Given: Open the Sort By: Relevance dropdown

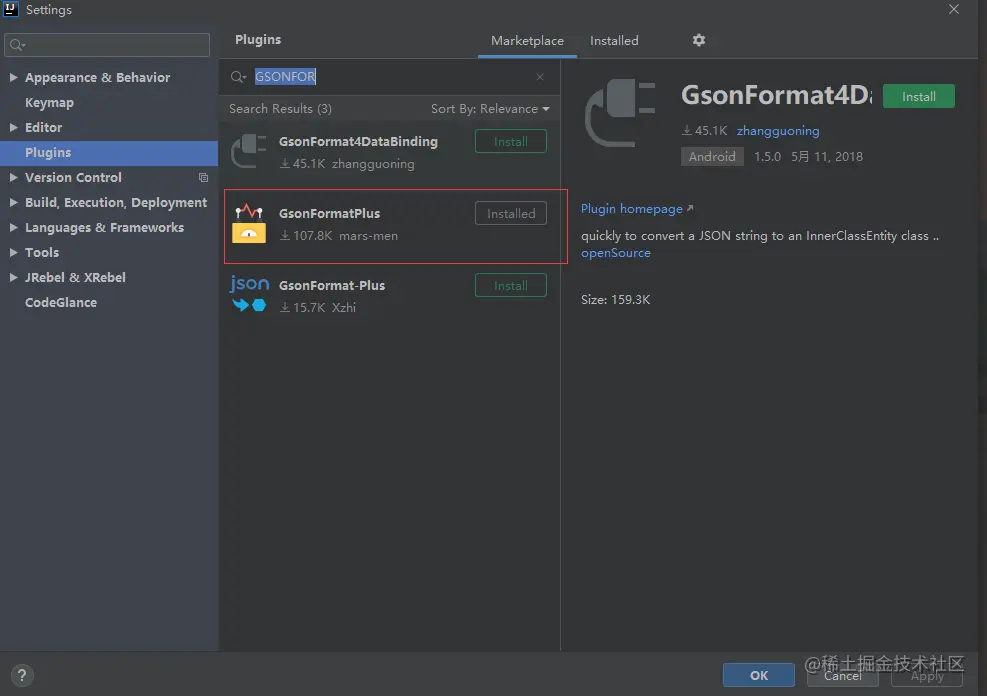Looking at the screenshot, I should click(490, 109).
